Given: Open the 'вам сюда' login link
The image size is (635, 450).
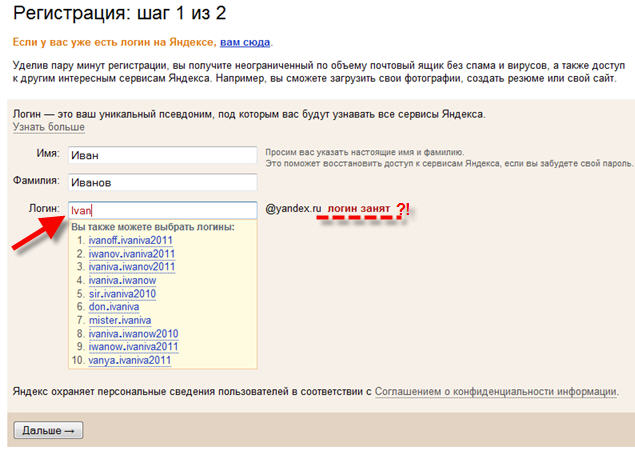Looking at the screenshot, I should tap(245, 43).
